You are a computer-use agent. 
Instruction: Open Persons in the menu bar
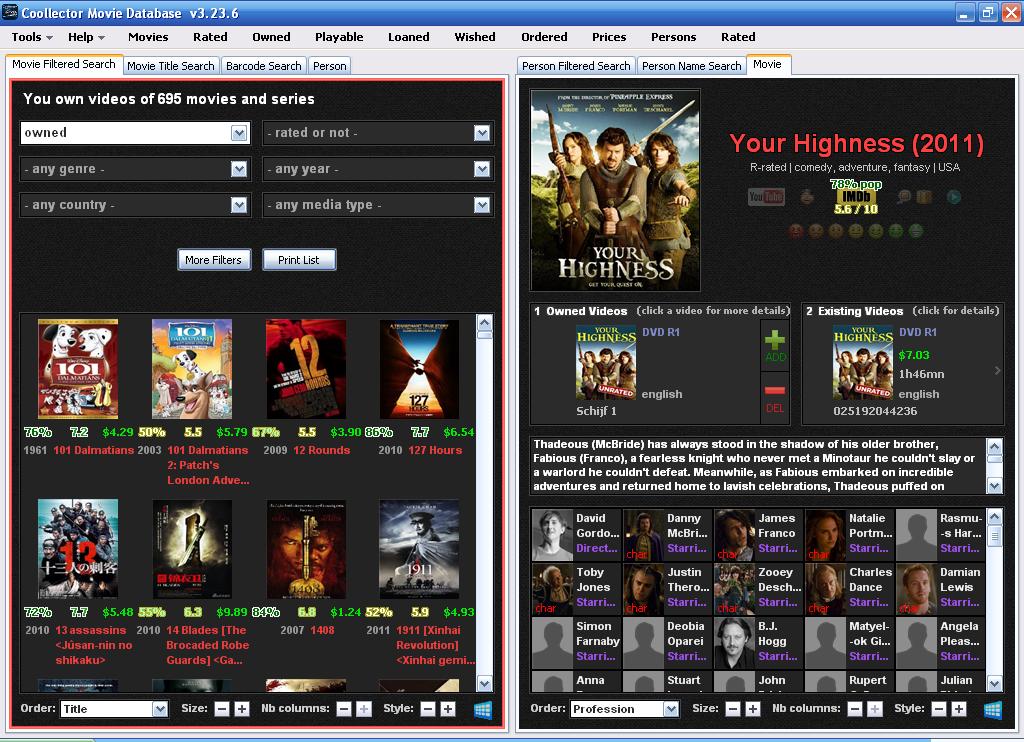click(673, 37)
